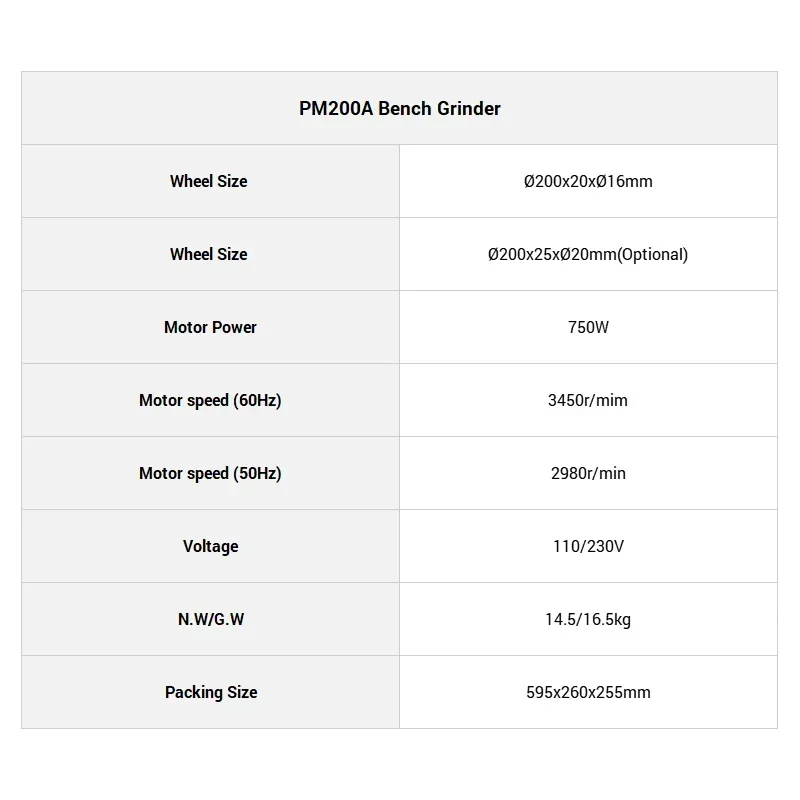800x800 pixels.
Task: Select the Packing Size label
Action: click(x=210, y=692)
